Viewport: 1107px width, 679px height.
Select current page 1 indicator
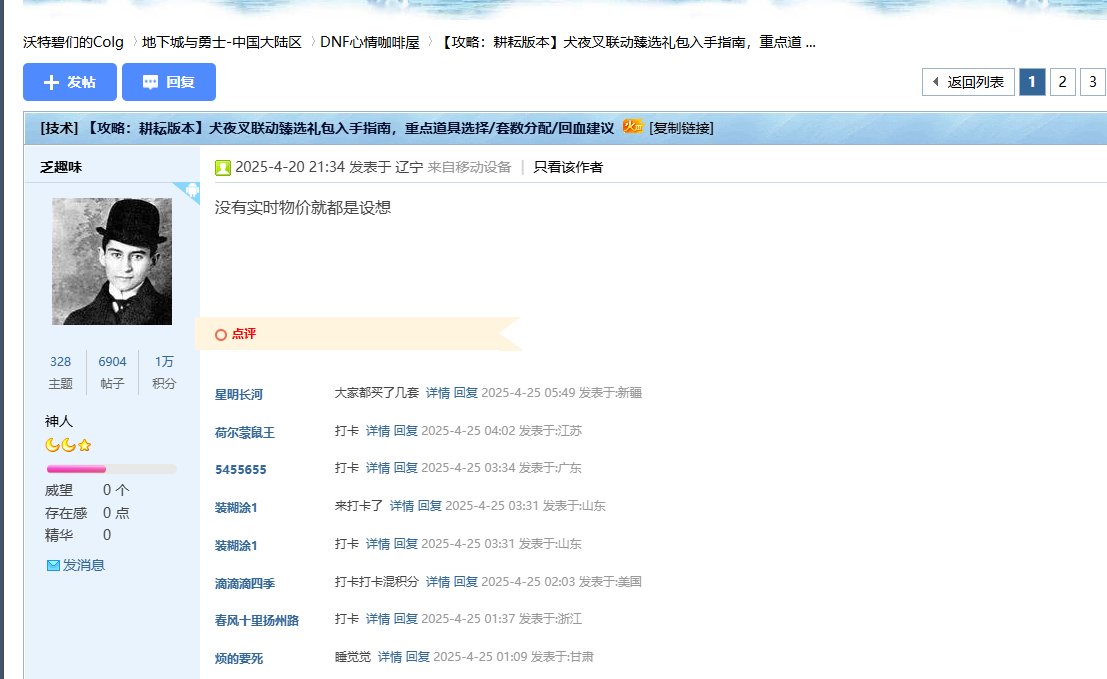(1031, 82)
